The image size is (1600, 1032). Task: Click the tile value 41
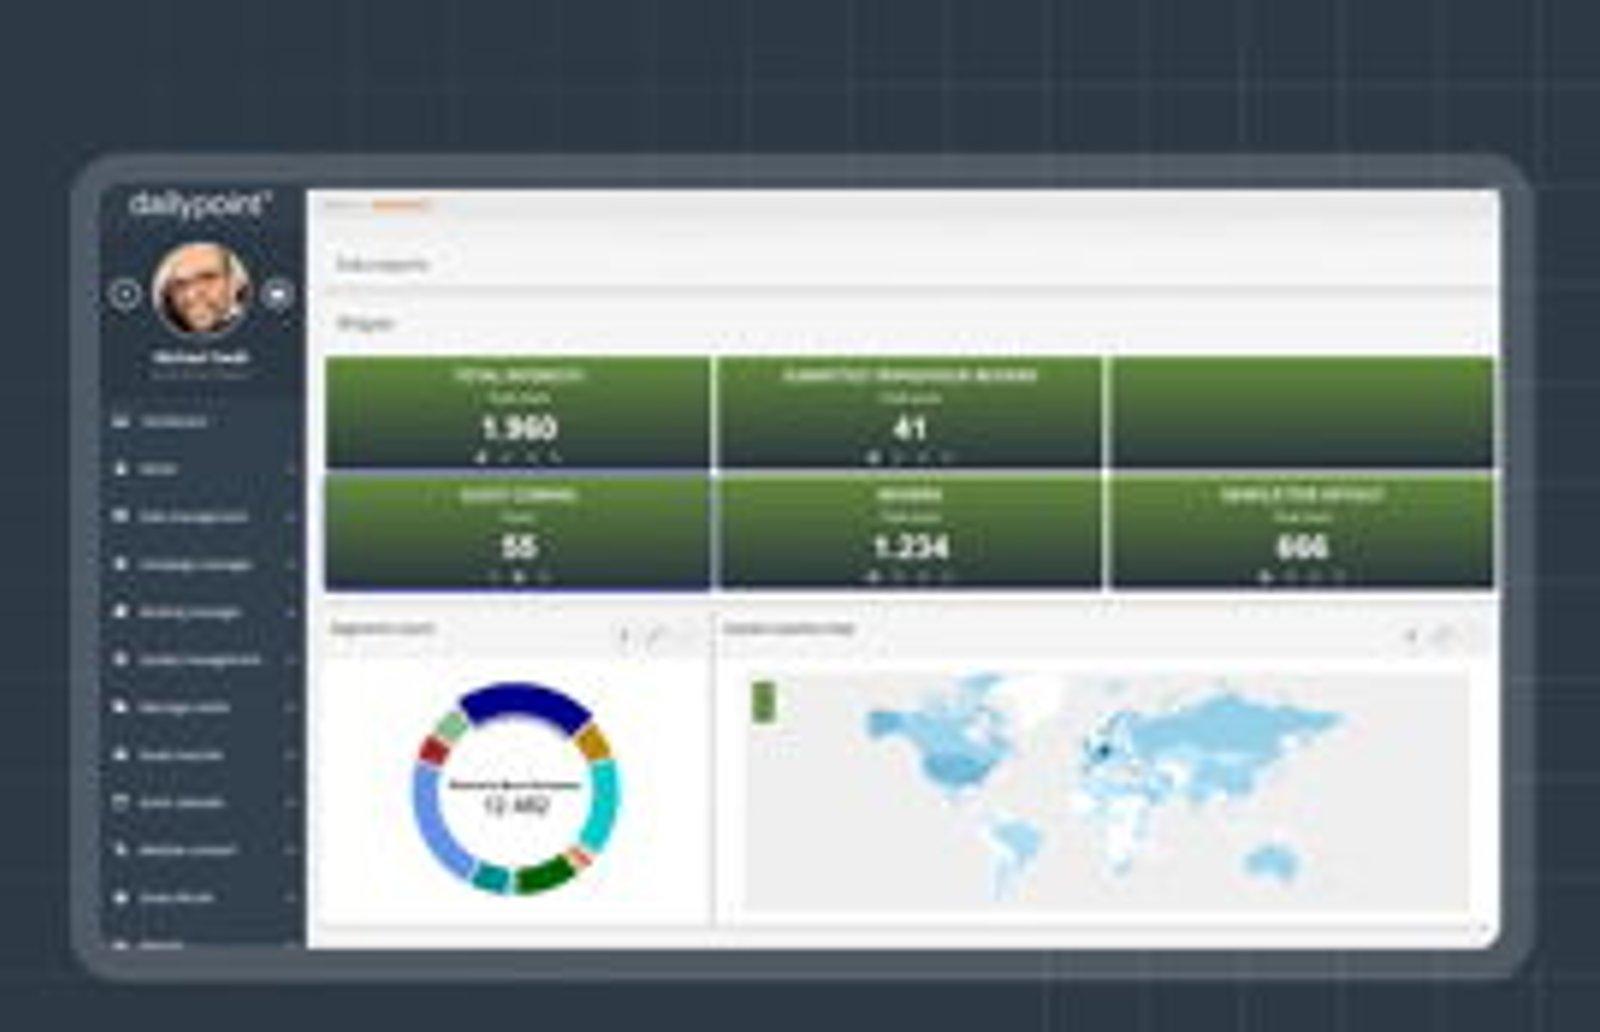coord(909,428)
